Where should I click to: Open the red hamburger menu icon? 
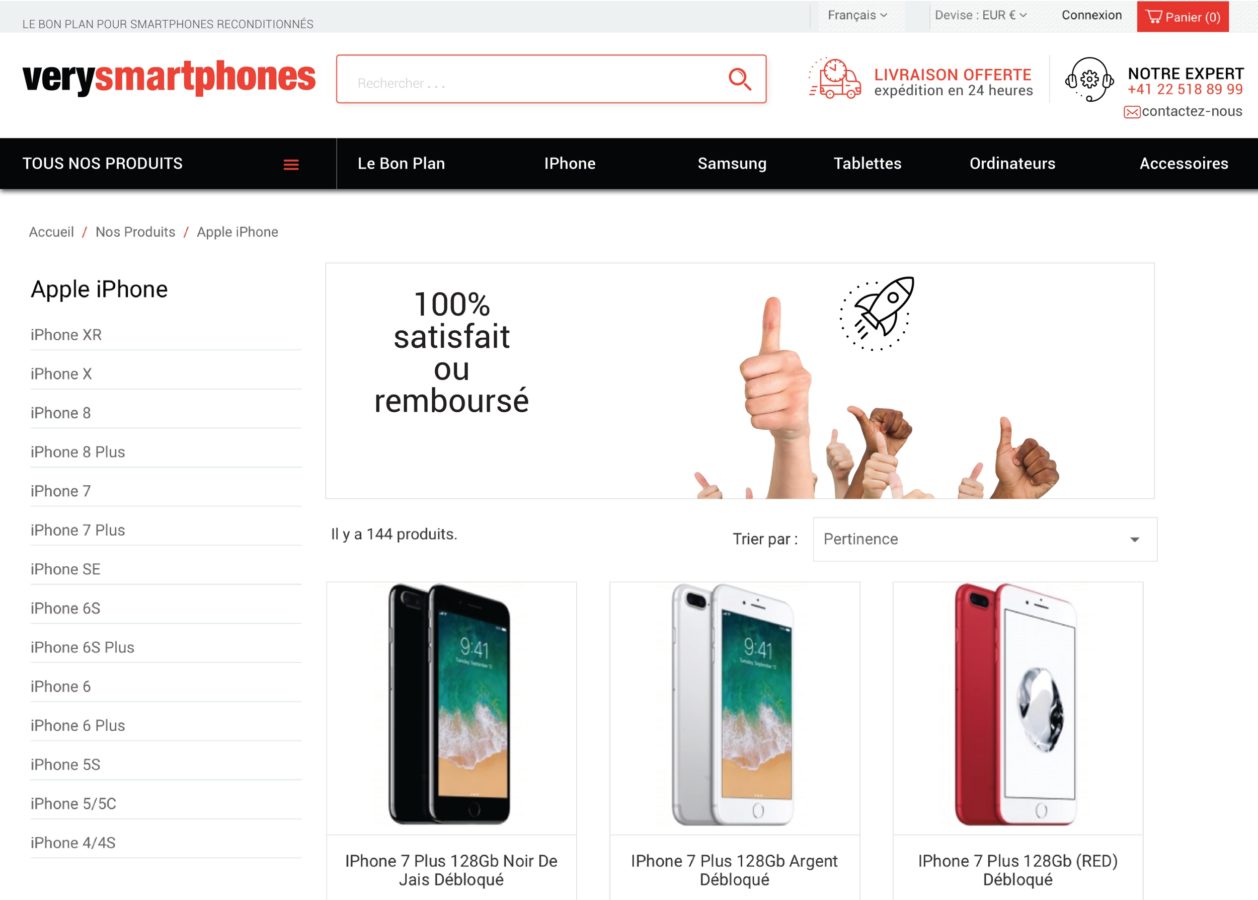291,164
